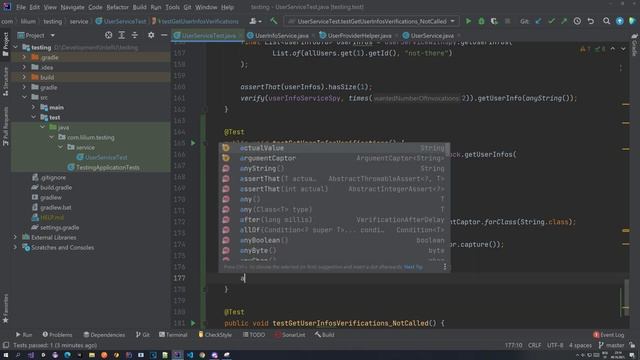Viewport: 640px width, 360px height.
Task: Open the Navigate menu
Action: point(72,7)
